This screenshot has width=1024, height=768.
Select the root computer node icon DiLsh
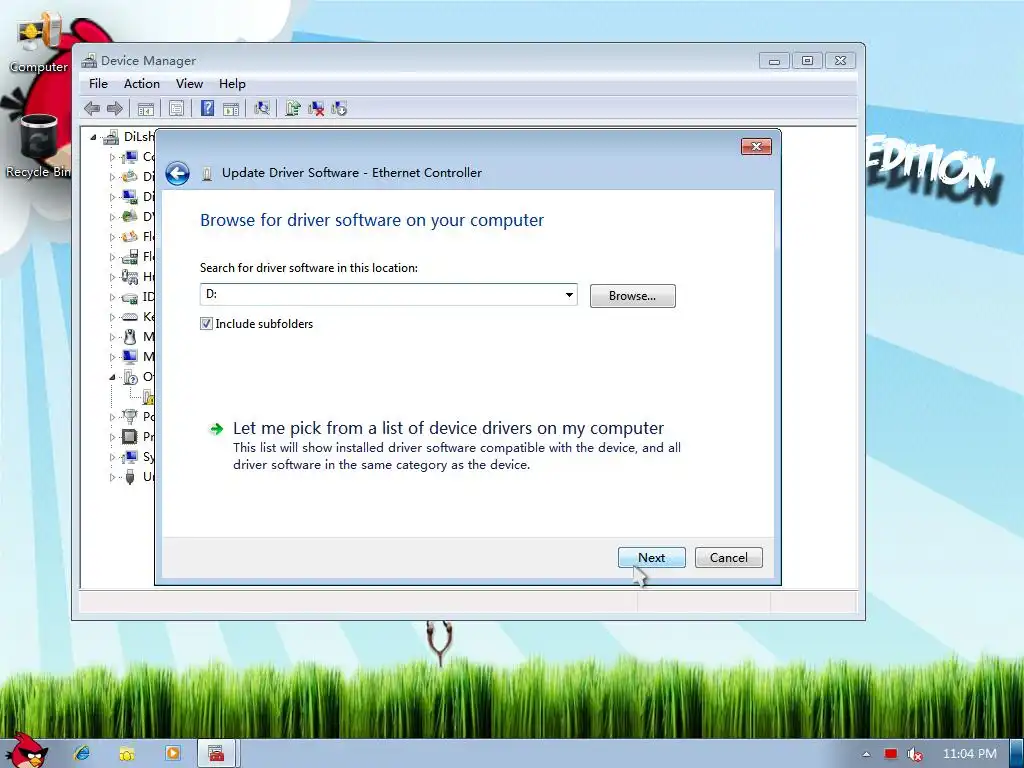pyautogui.click(x=111, y=137)
